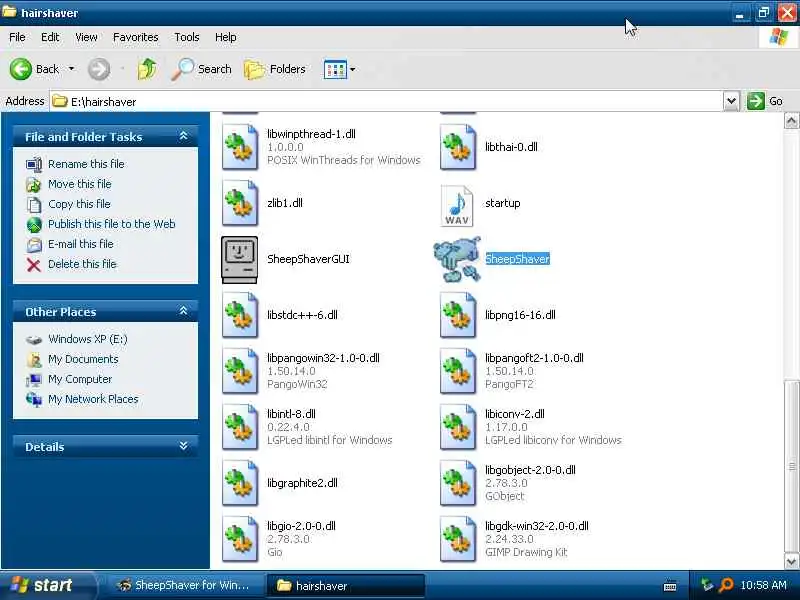Screen dimensions: 800x600
Task: Open the Favorites menu
Action: [136, 37]
